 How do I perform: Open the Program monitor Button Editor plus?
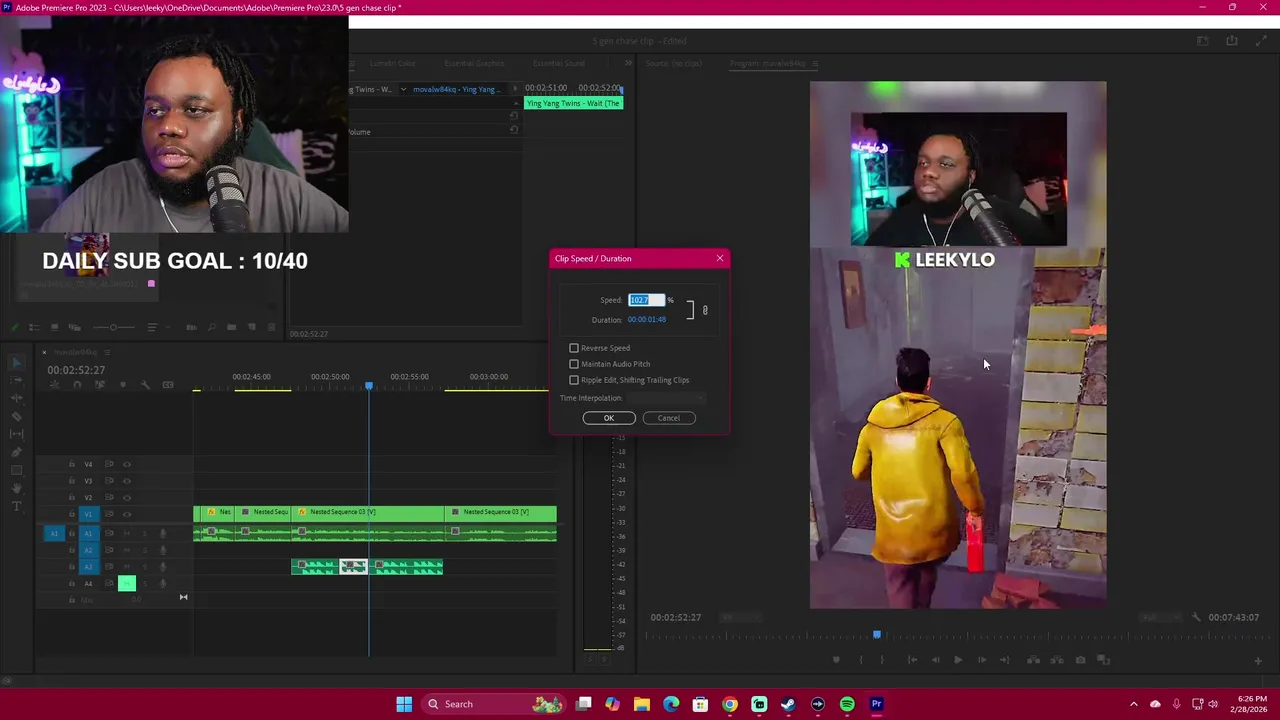(1258, 660)
